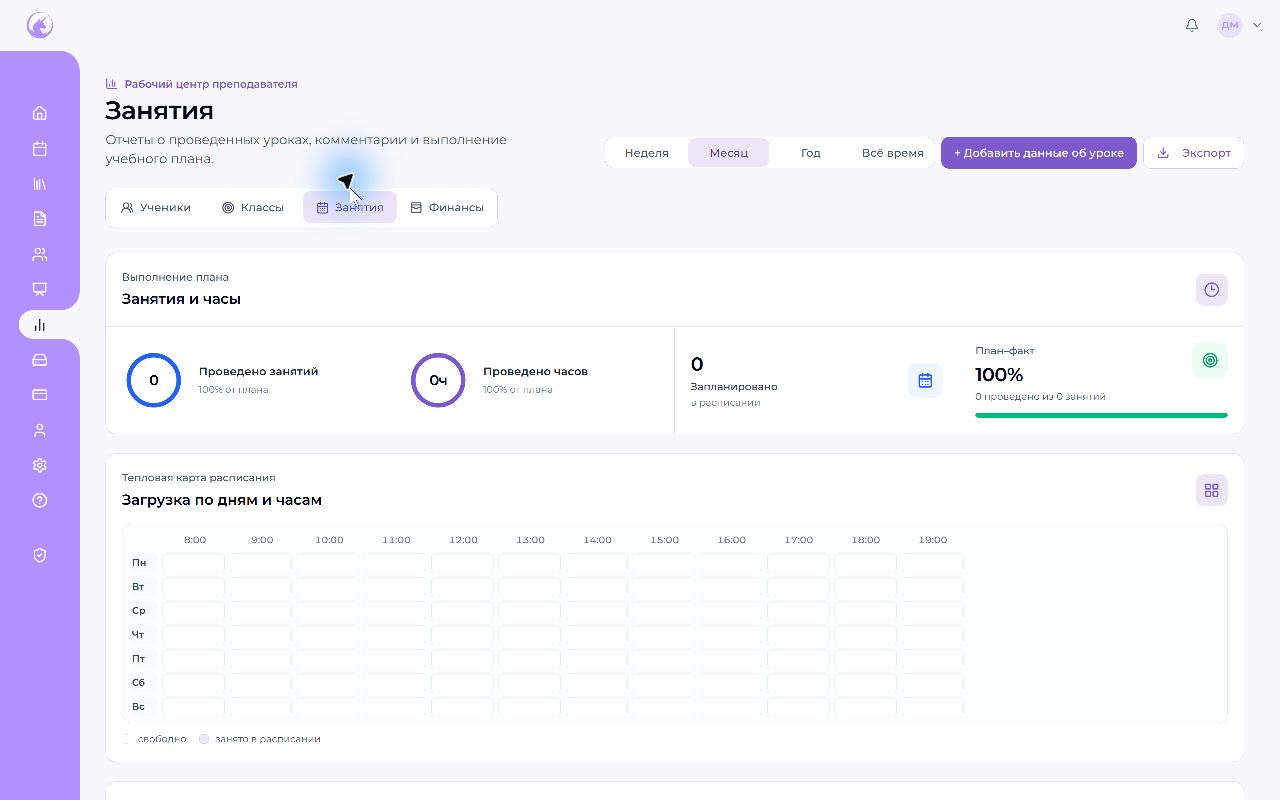The width and height of the screenshot is (1280, 800).
Task: Select the Неделя period
Action: tap(647, 153)
